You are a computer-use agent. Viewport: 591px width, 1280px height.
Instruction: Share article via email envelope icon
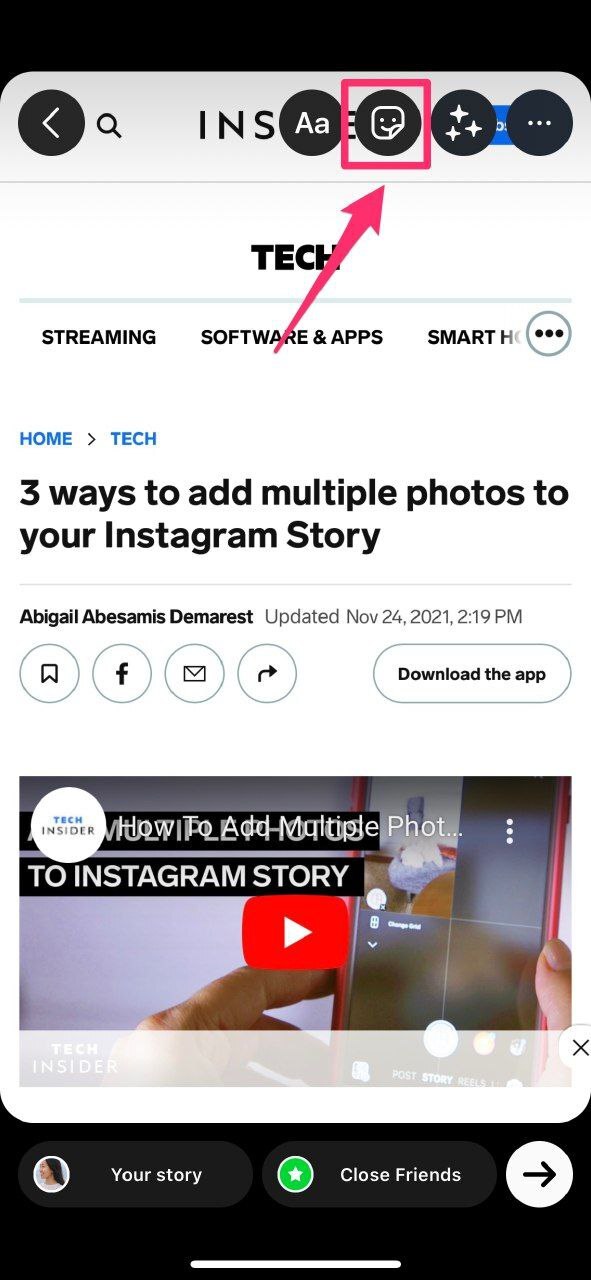pos(195,674)
